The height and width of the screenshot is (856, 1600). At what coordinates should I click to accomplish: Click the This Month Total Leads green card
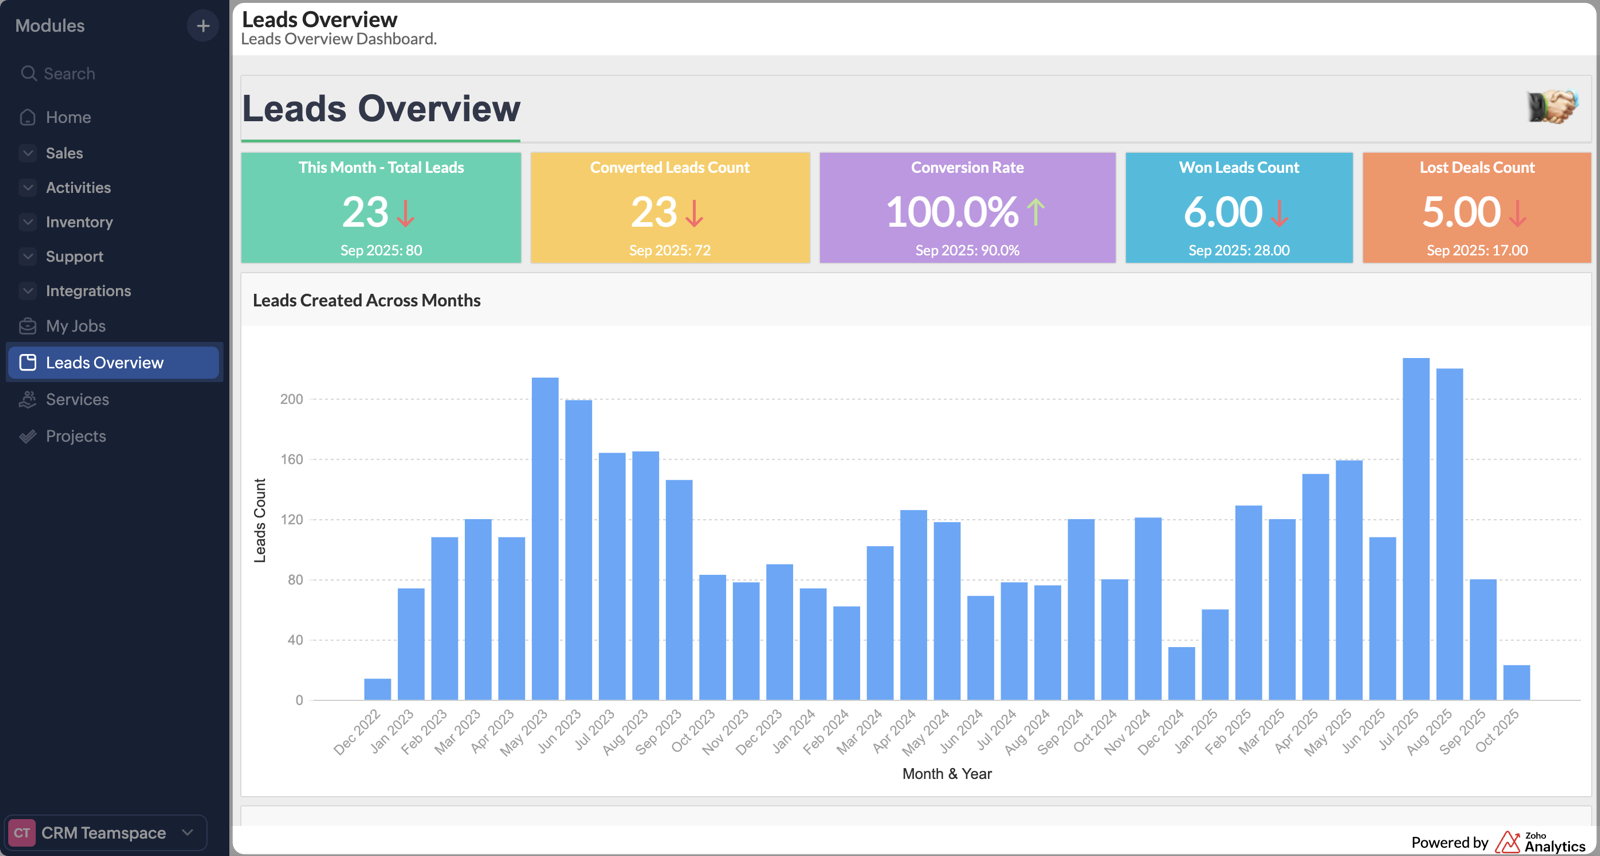tap(381, 208)
